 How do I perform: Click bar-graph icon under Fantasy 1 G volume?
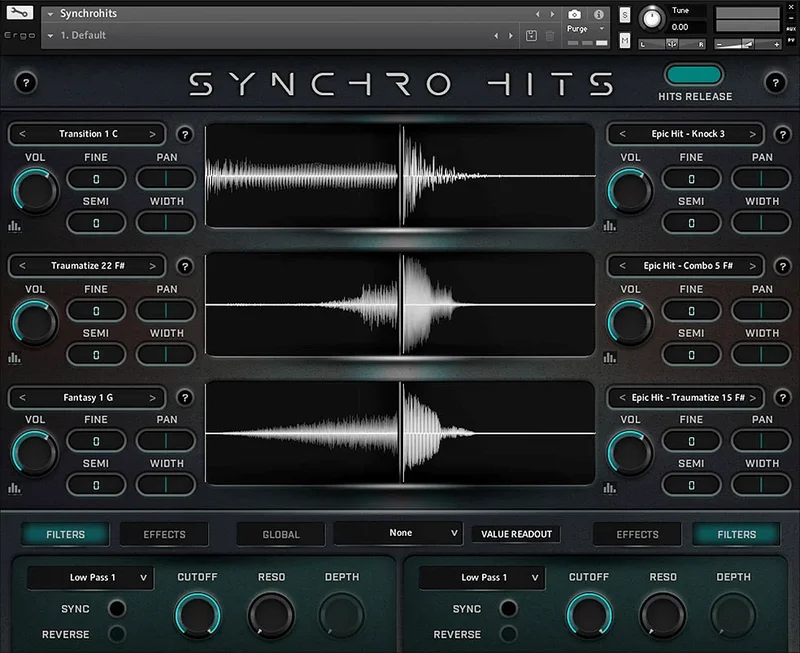[x=14, y=488]
